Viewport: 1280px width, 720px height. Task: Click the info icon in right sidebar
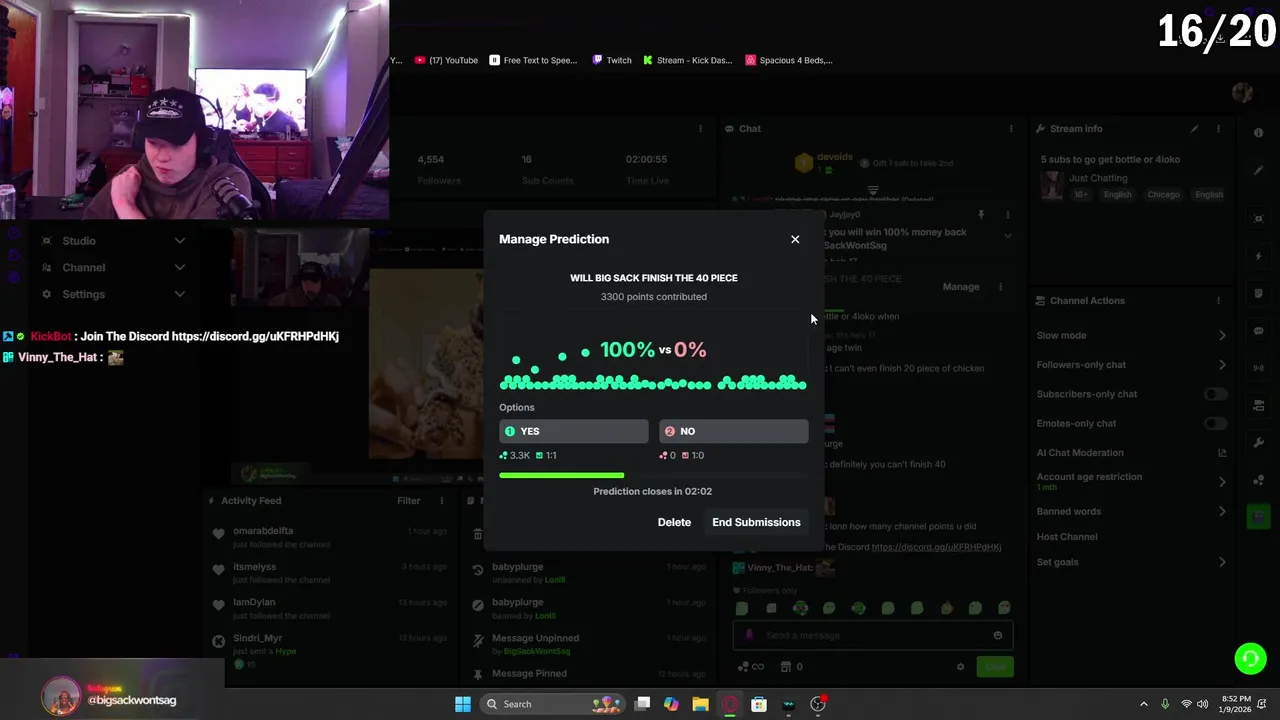[x=1259, y=133]
